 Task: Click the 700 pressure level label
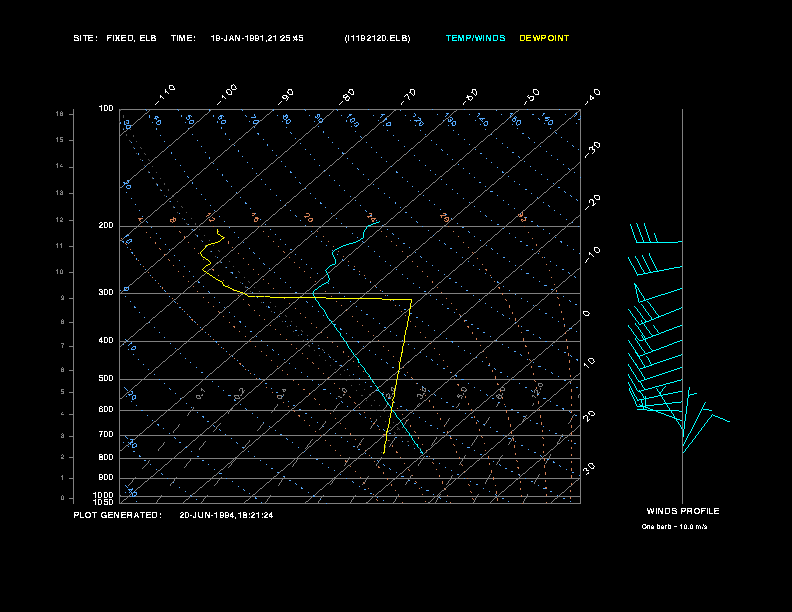(x=106, y=434)
